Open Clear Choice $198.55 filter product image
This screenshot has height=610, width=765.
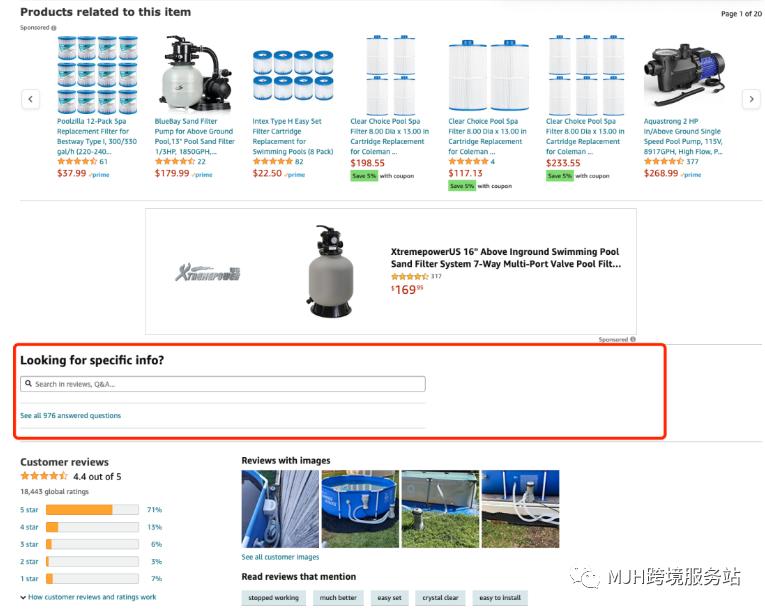click(x=391, y=75)
